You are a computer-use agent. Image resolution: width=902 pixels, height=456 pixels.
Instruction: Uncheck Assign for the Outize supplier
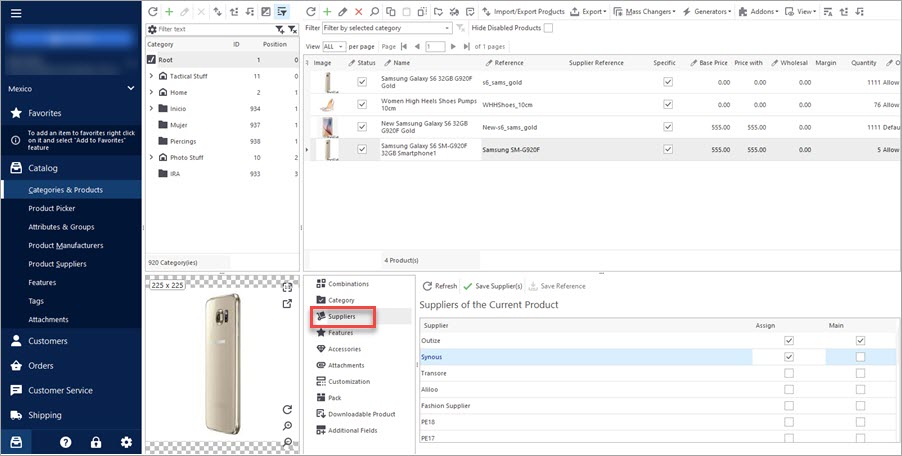789,341
